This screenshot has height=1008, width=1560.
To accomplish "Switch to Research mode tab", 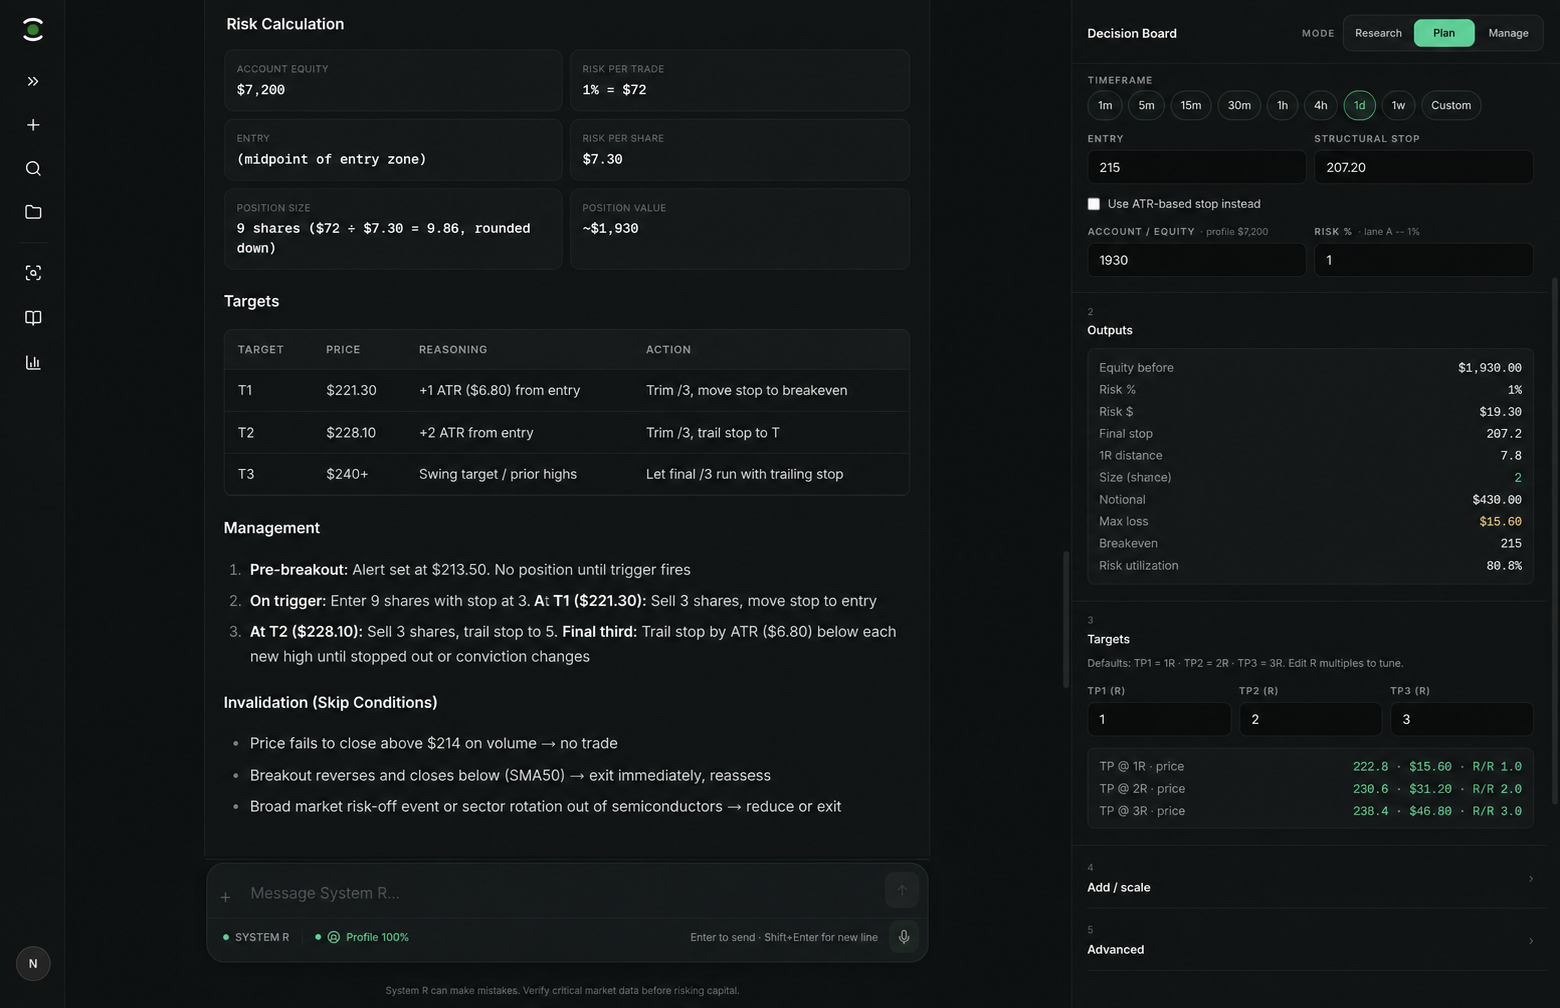I will (x=1378, y=33).
